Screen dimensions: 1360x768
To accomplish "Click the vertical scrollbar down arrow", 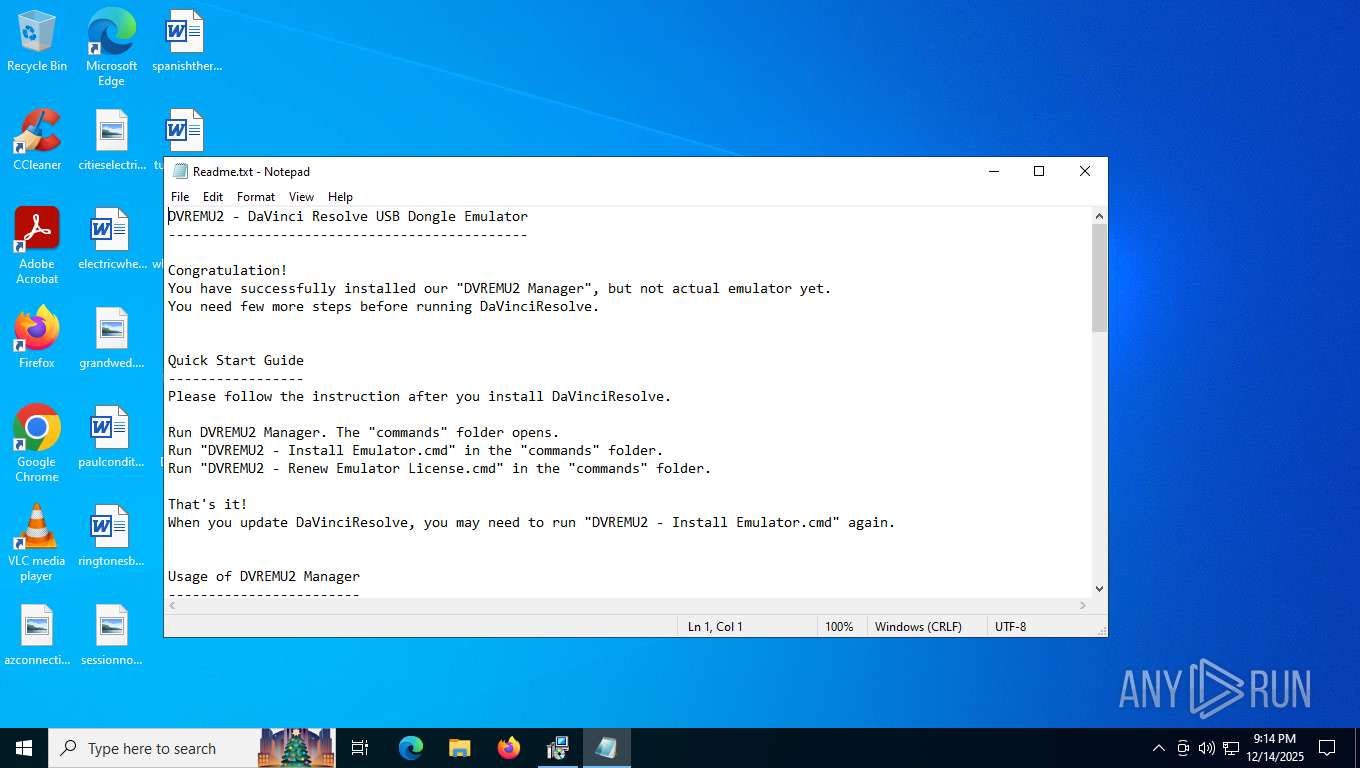I will click(x=1099, y=589).
